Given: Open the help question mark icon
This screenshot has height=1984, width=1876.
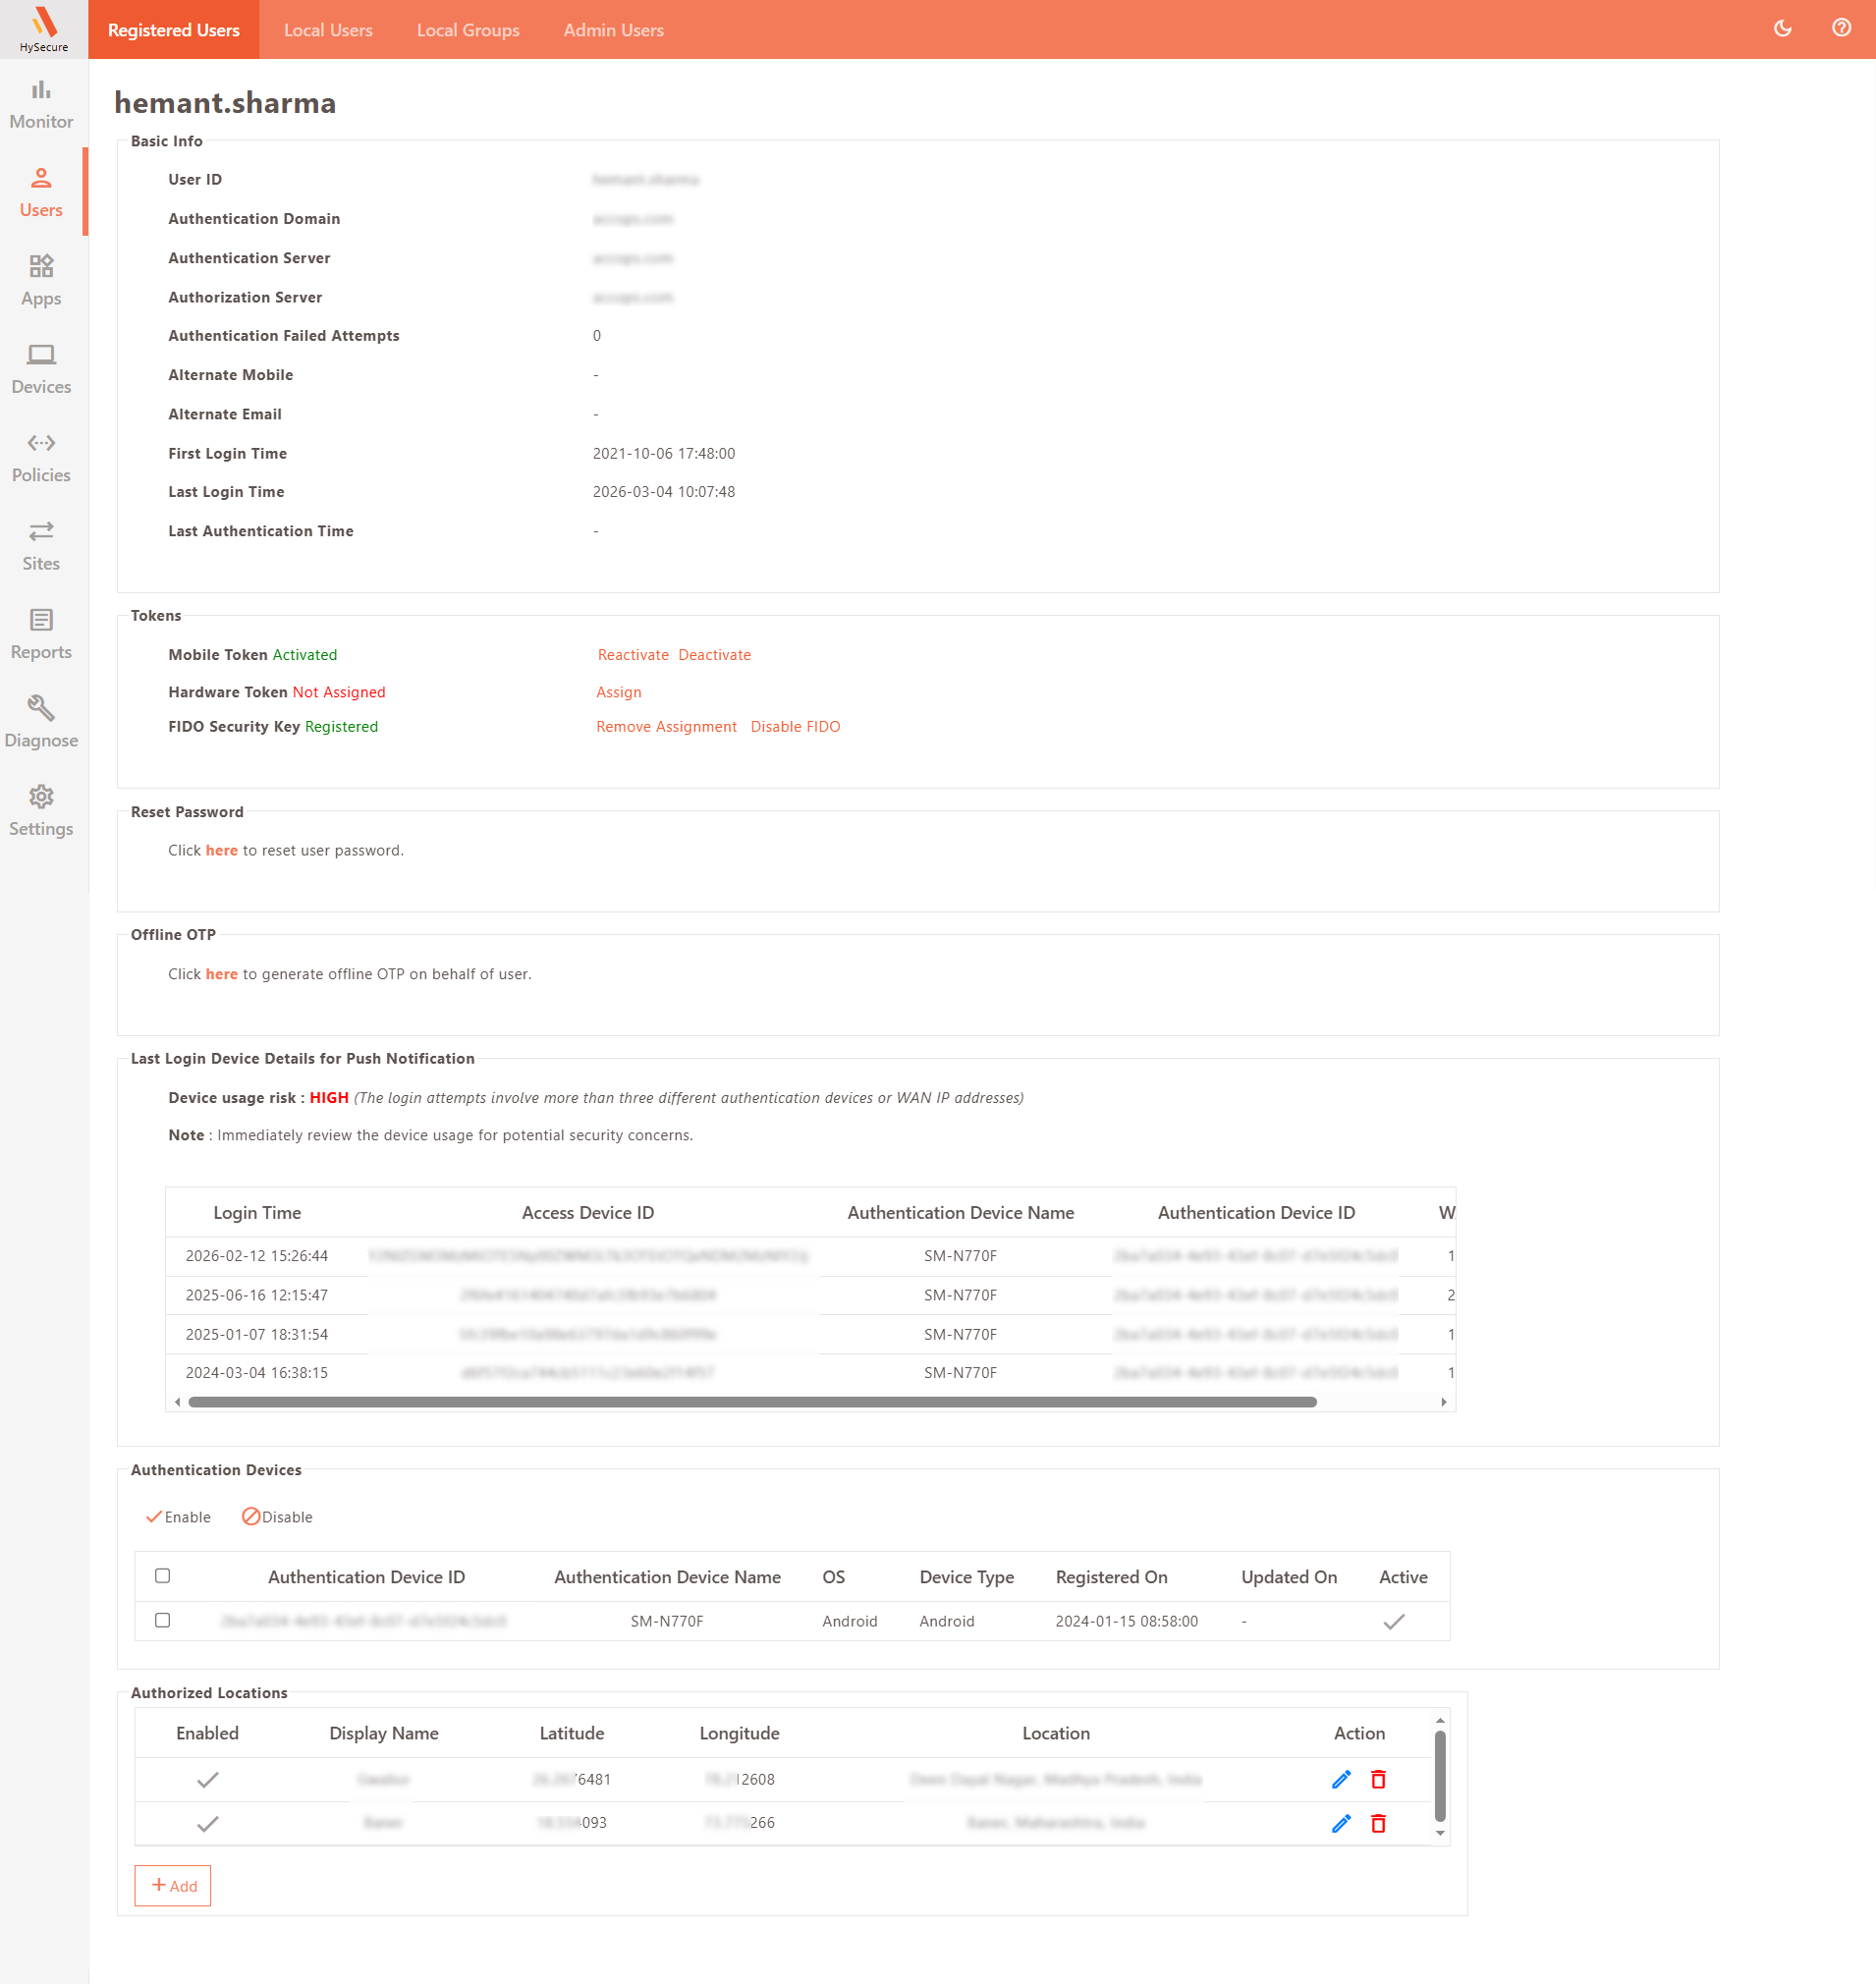Looking at the screenshot, I should [x=1840, y=29].
